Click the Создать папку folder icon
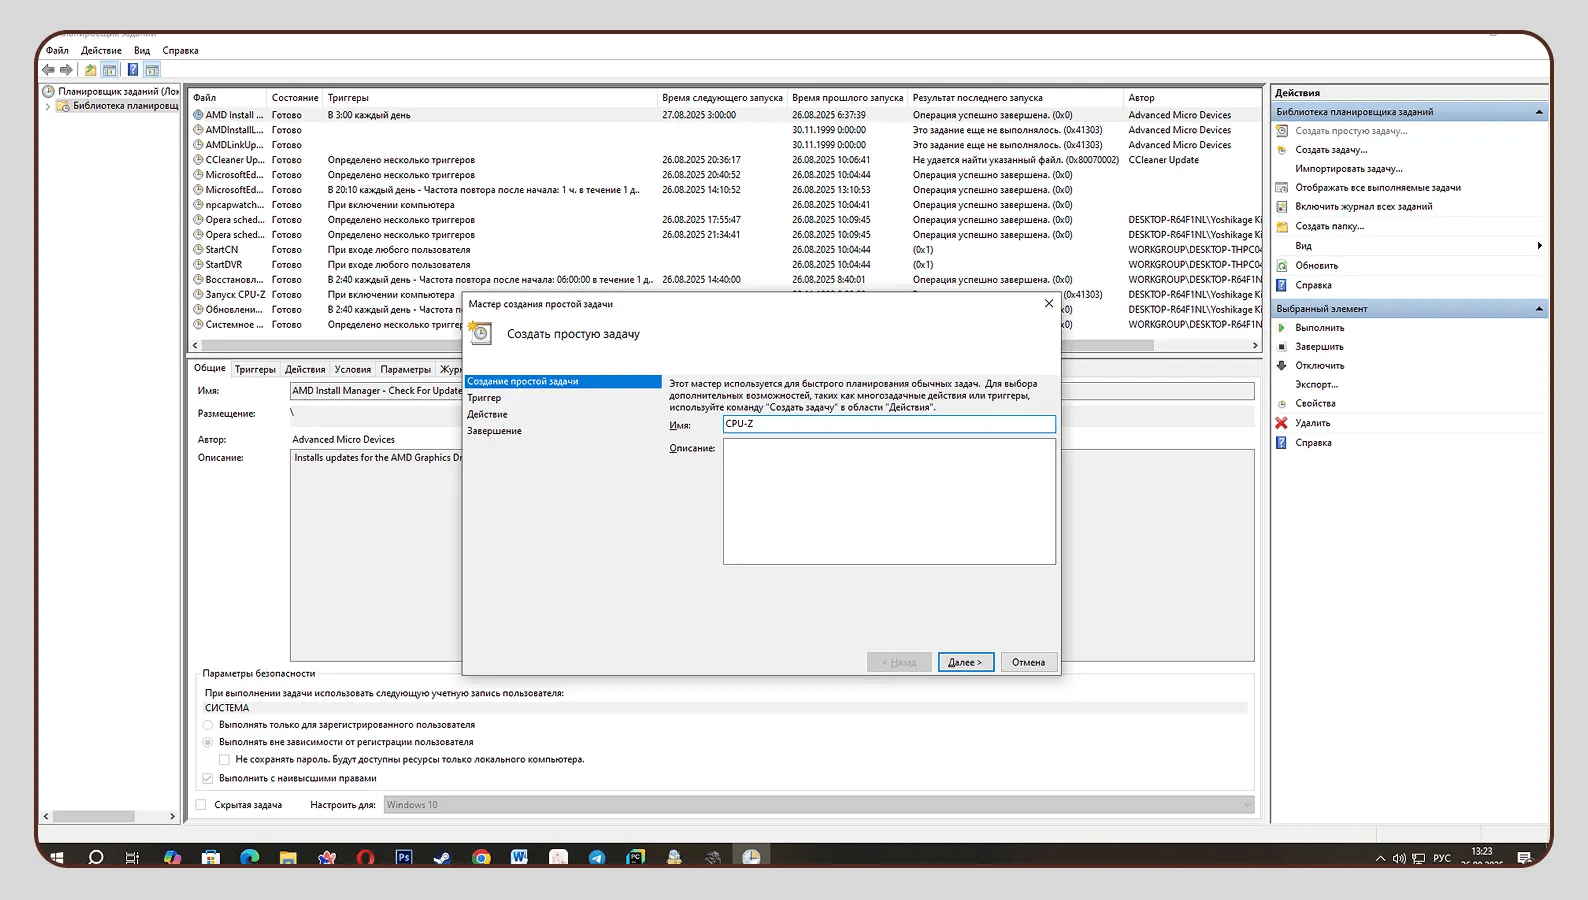 (x=1282, y=227)
